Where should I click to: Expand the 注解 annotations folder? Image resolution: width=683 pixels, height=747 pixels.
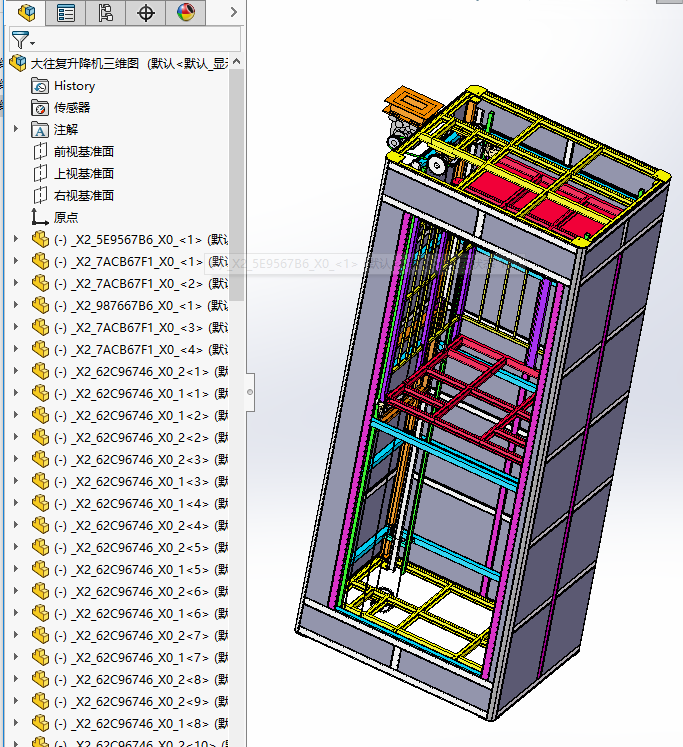click(15, 129)
